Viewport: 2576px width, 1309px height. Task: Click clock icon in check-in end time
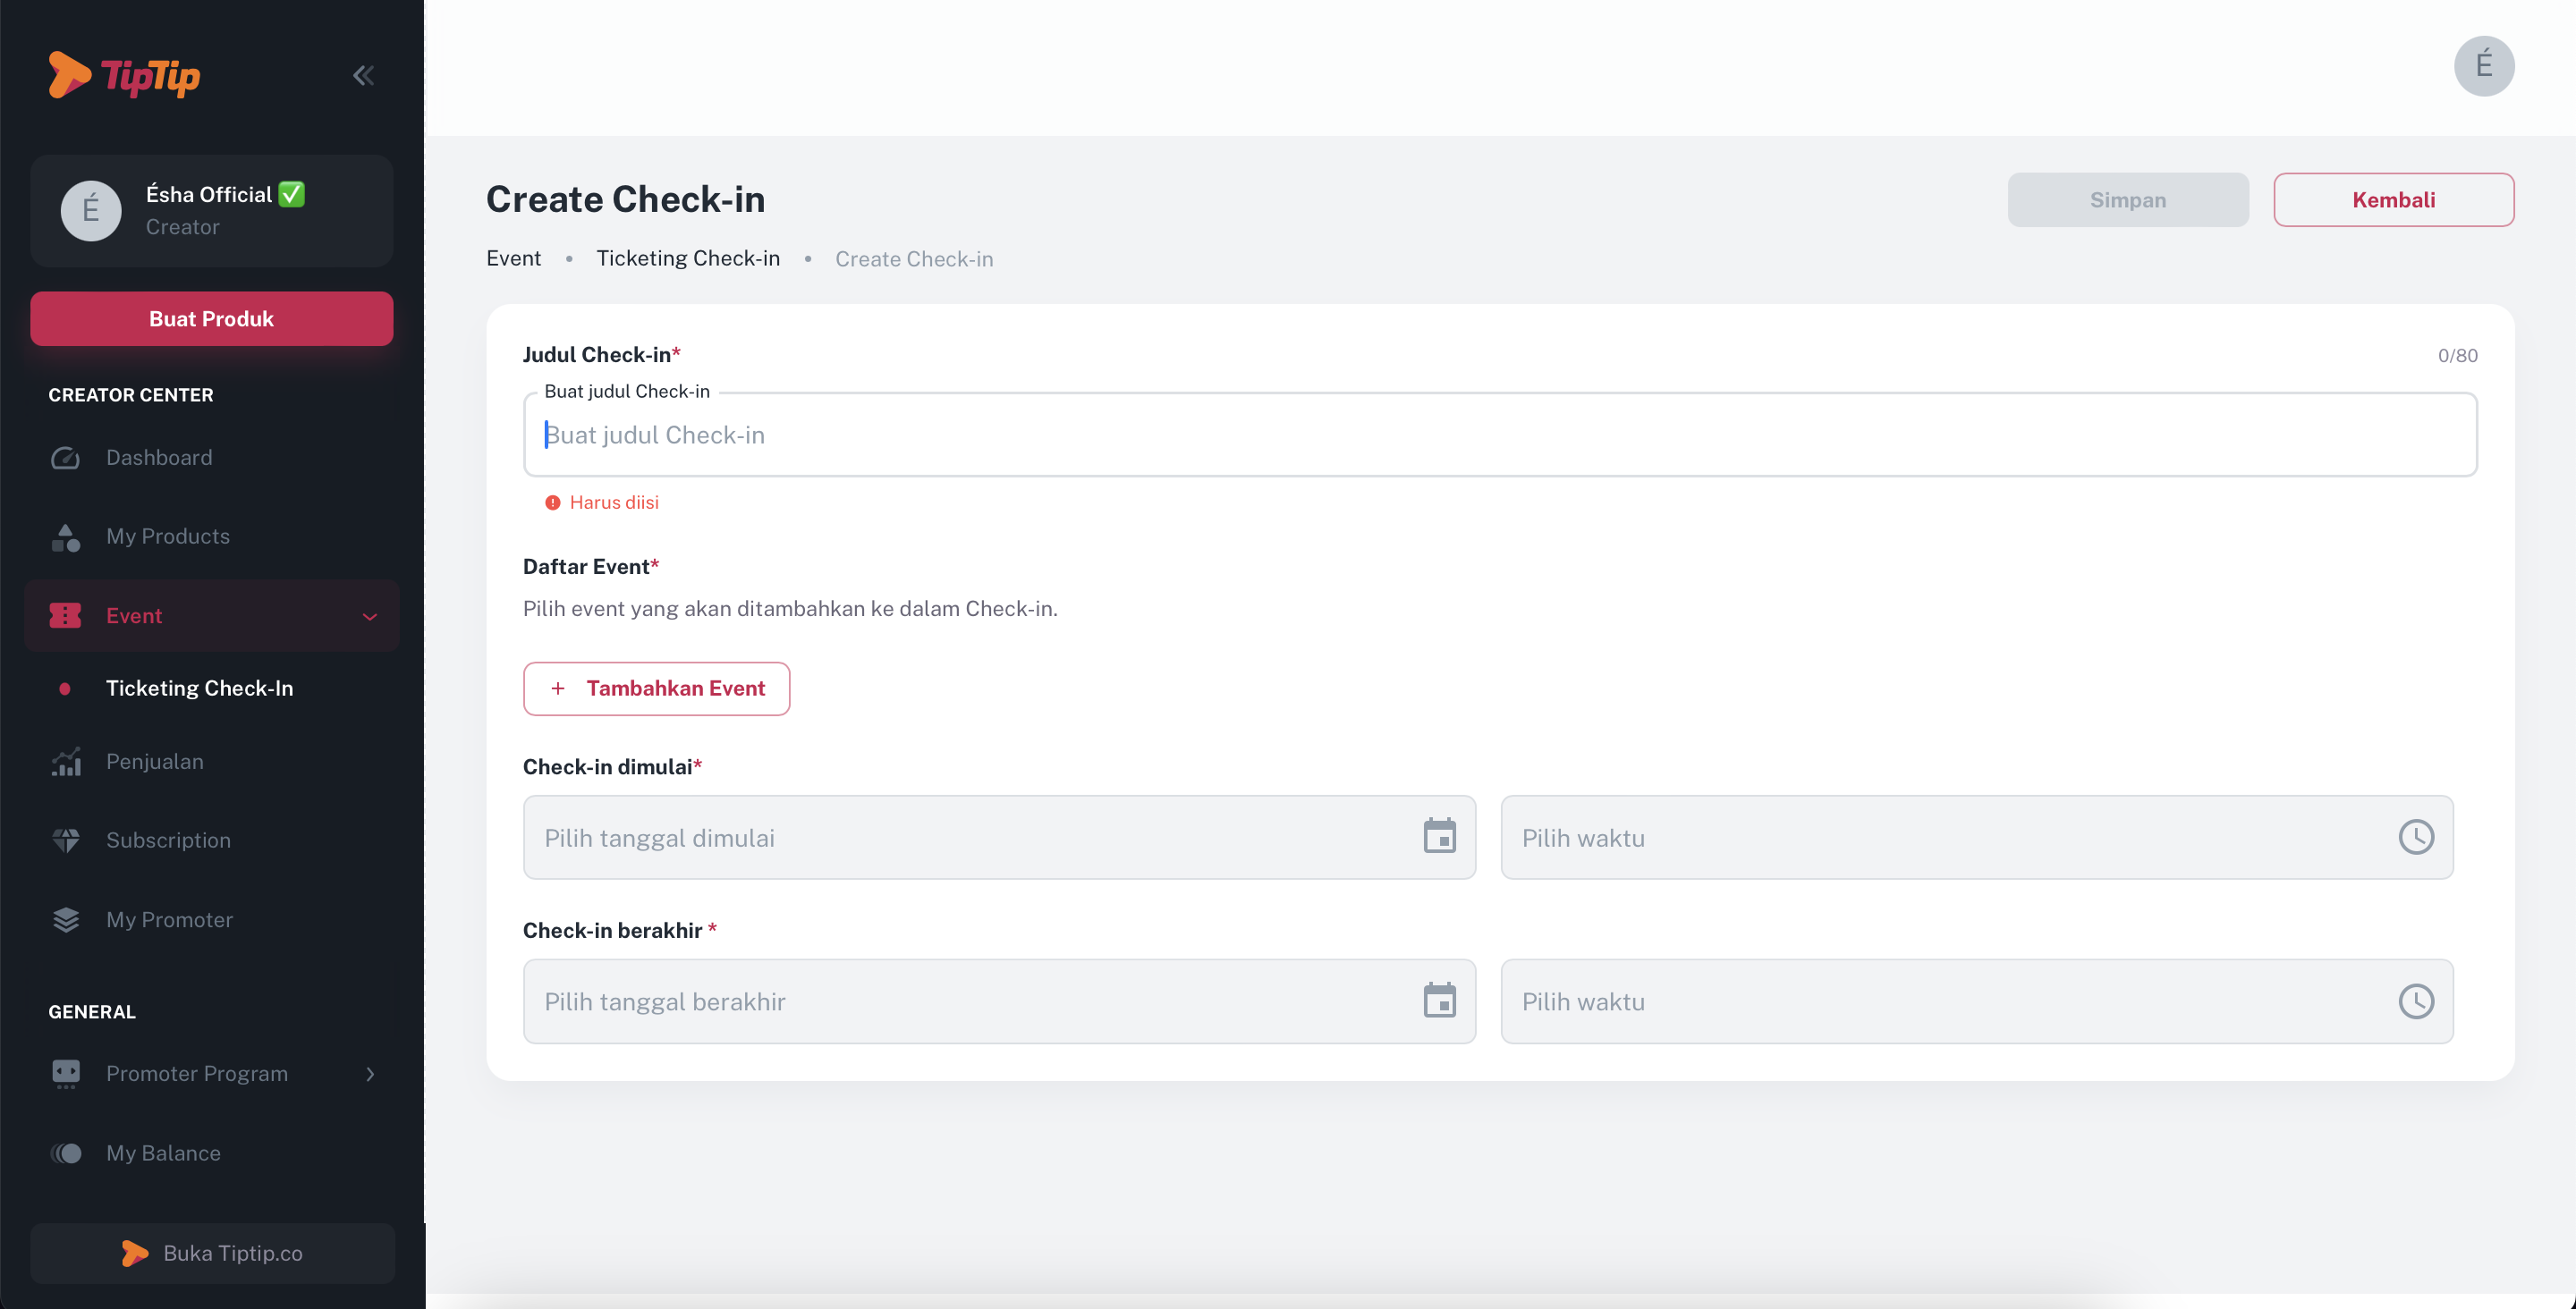(2416, 1001)
